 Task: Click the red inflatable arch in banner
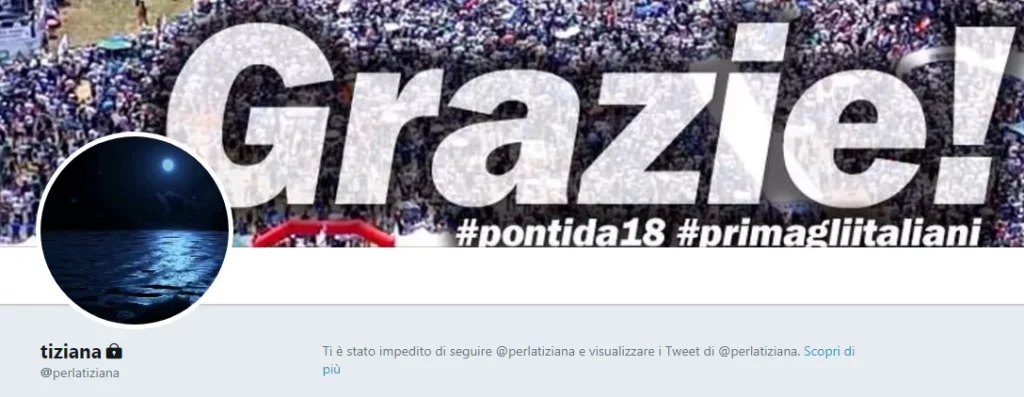pyautogui.click(x=324, y=233)
